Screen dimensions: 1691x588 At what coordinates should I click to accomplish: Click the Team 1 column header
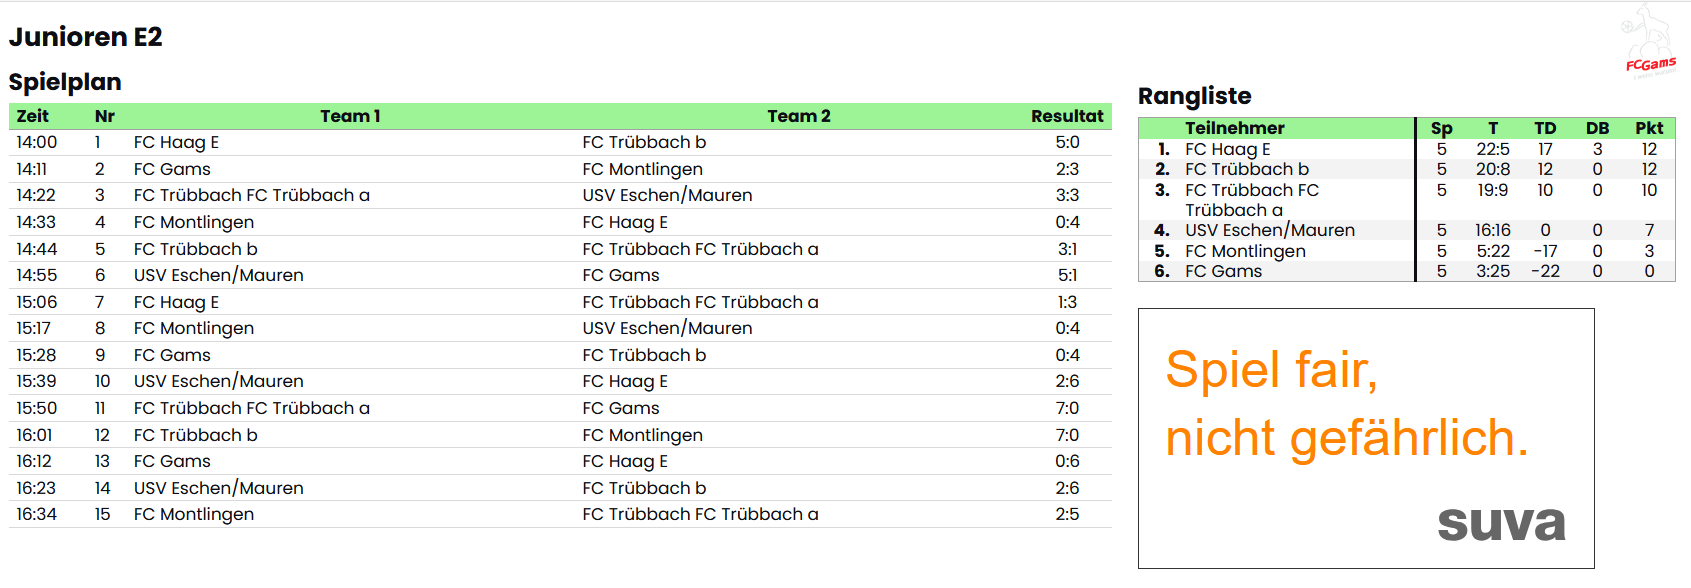(350, 116)
